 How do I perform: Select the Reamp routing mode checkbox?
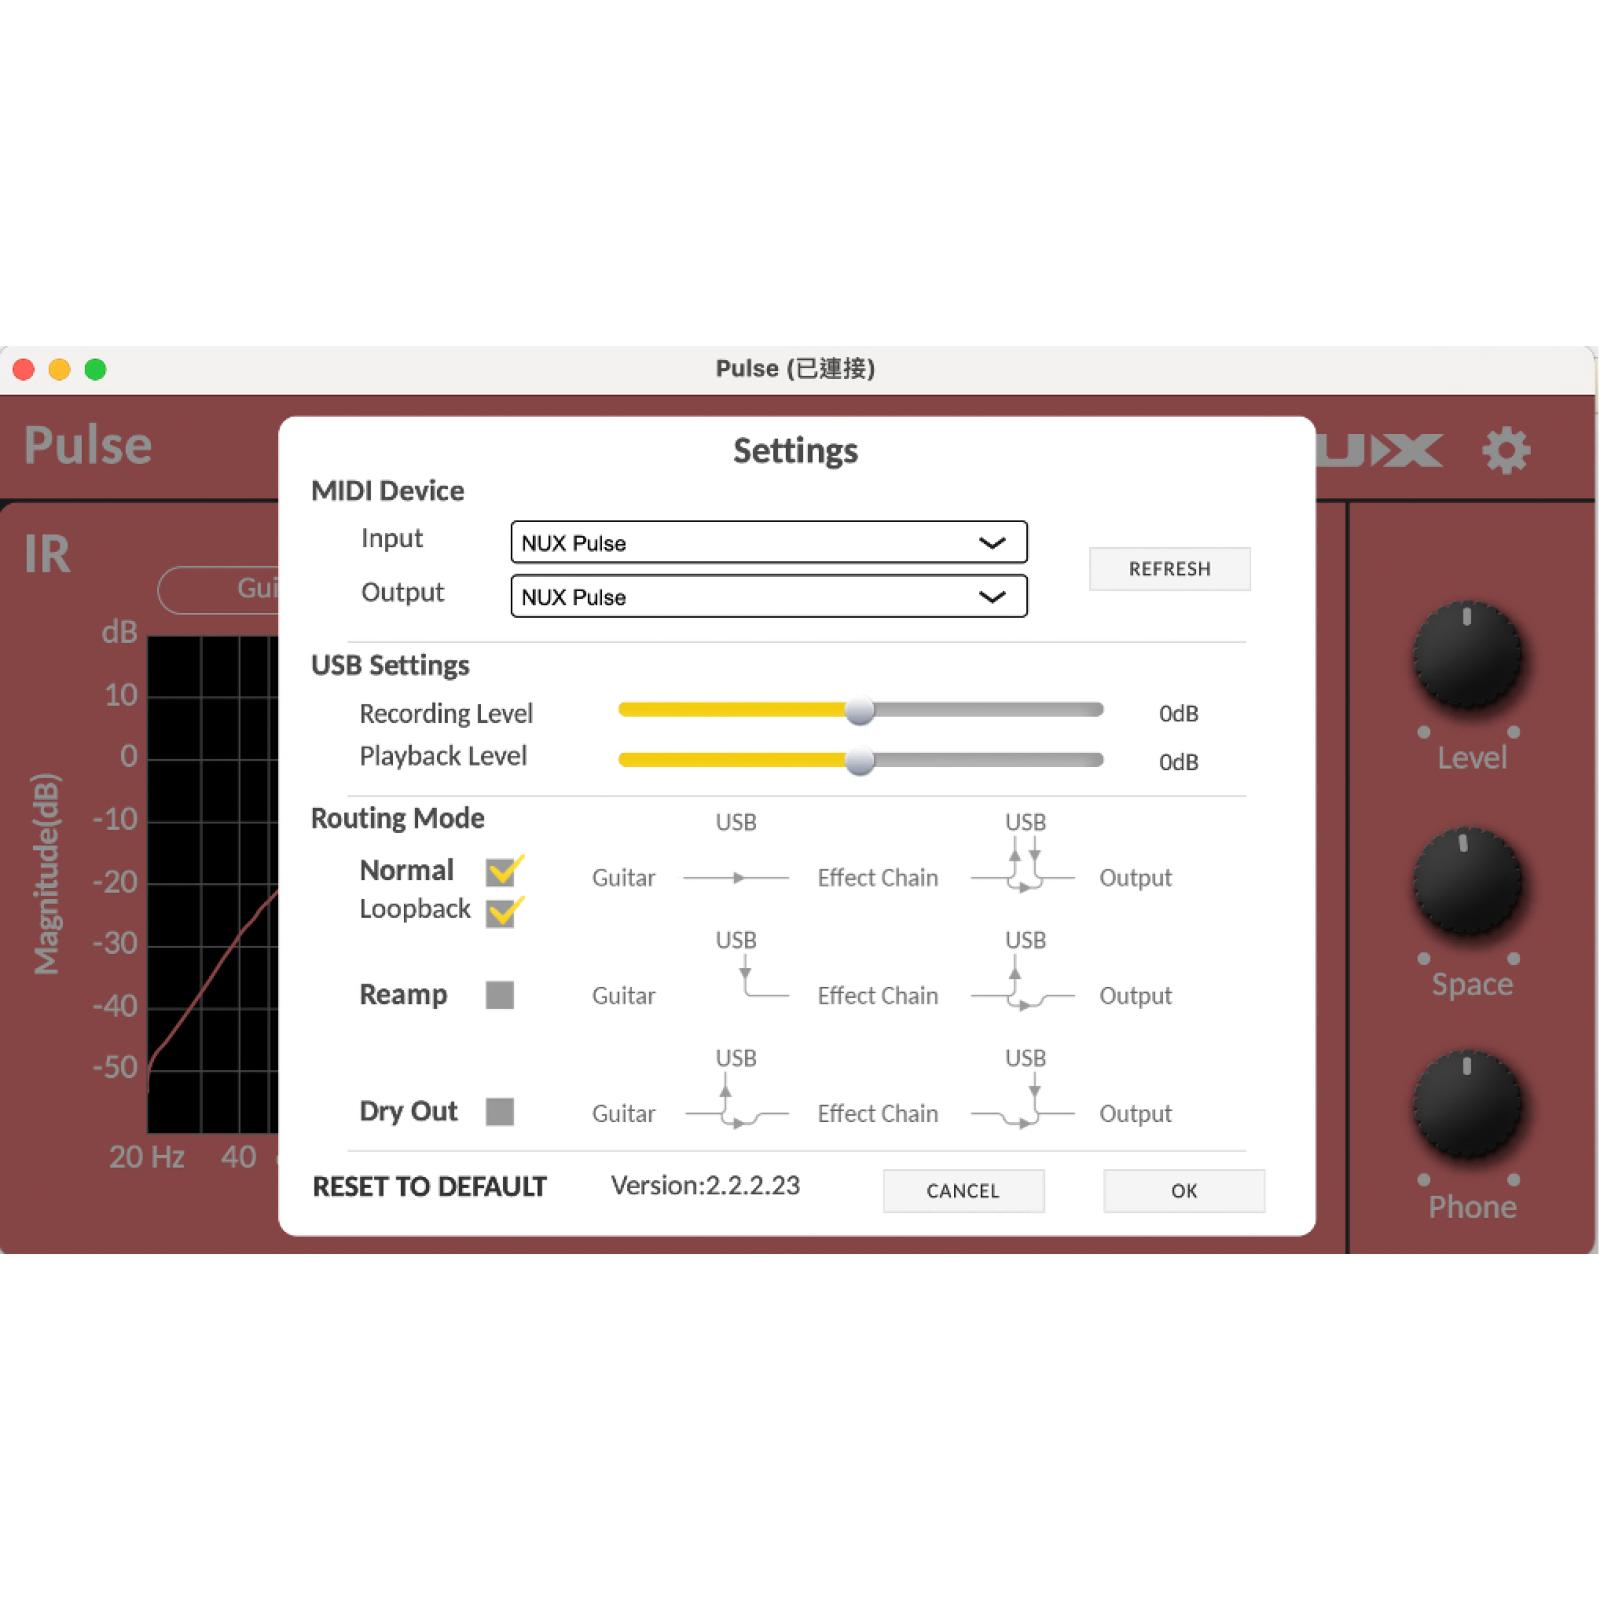click(500, 995)
